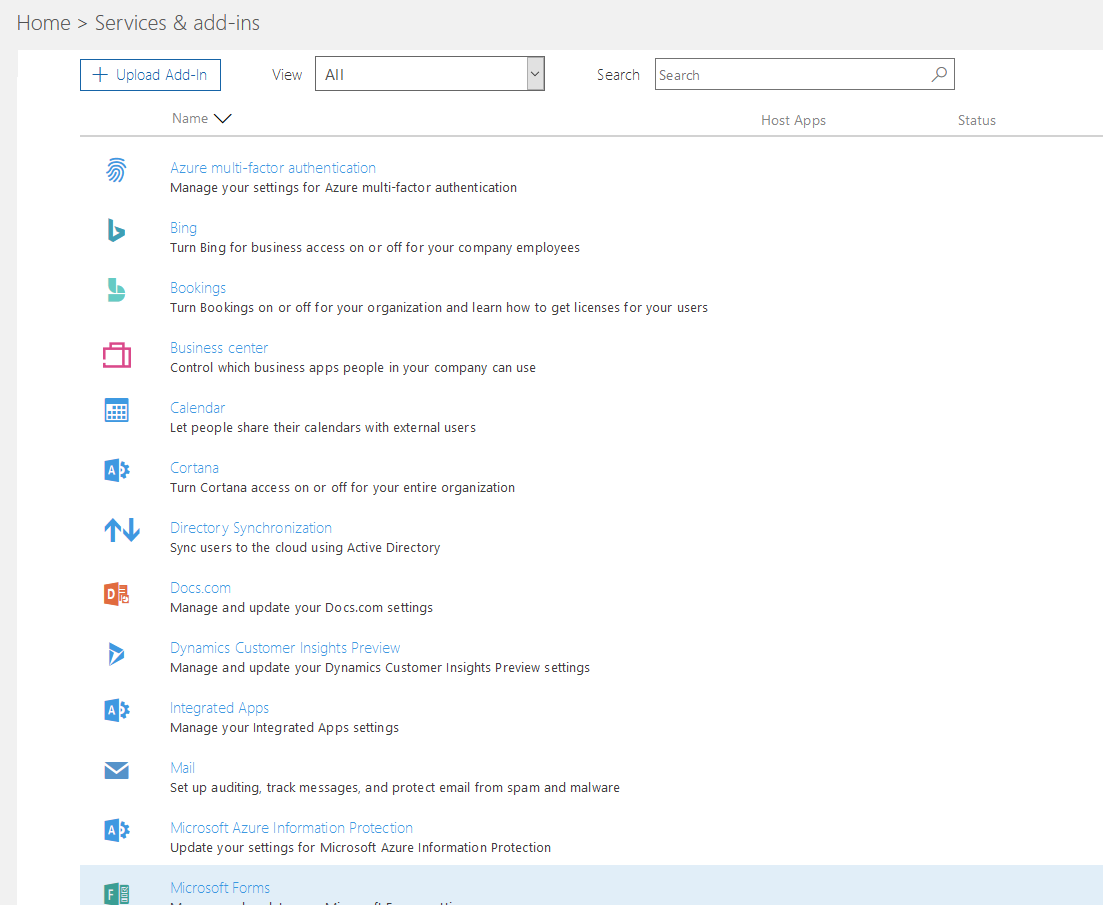This screenshot has height=905, width=1103.
Task: Click 'Manage your Integrated Apps settings' text
Action: point(284,728)
